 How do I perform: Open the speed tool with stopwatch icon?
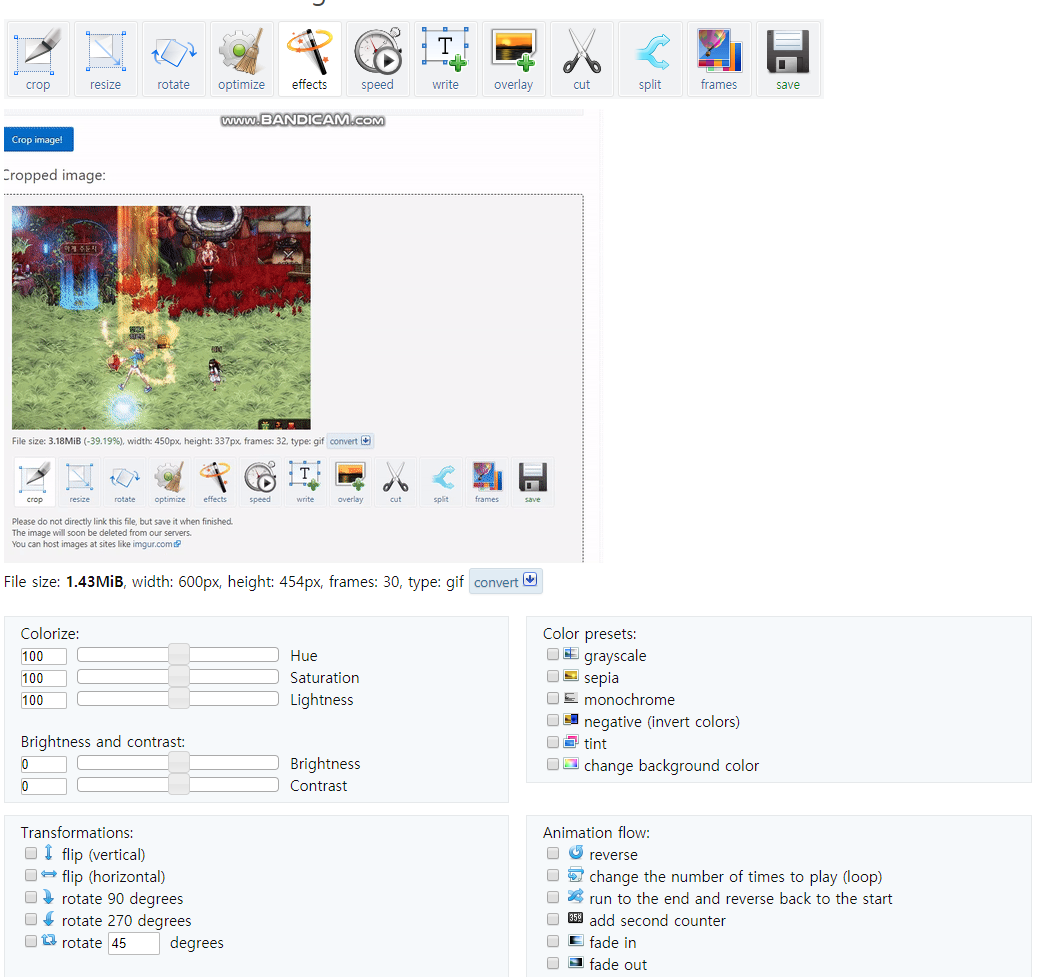pyautogui.click(x=377, y=59)
